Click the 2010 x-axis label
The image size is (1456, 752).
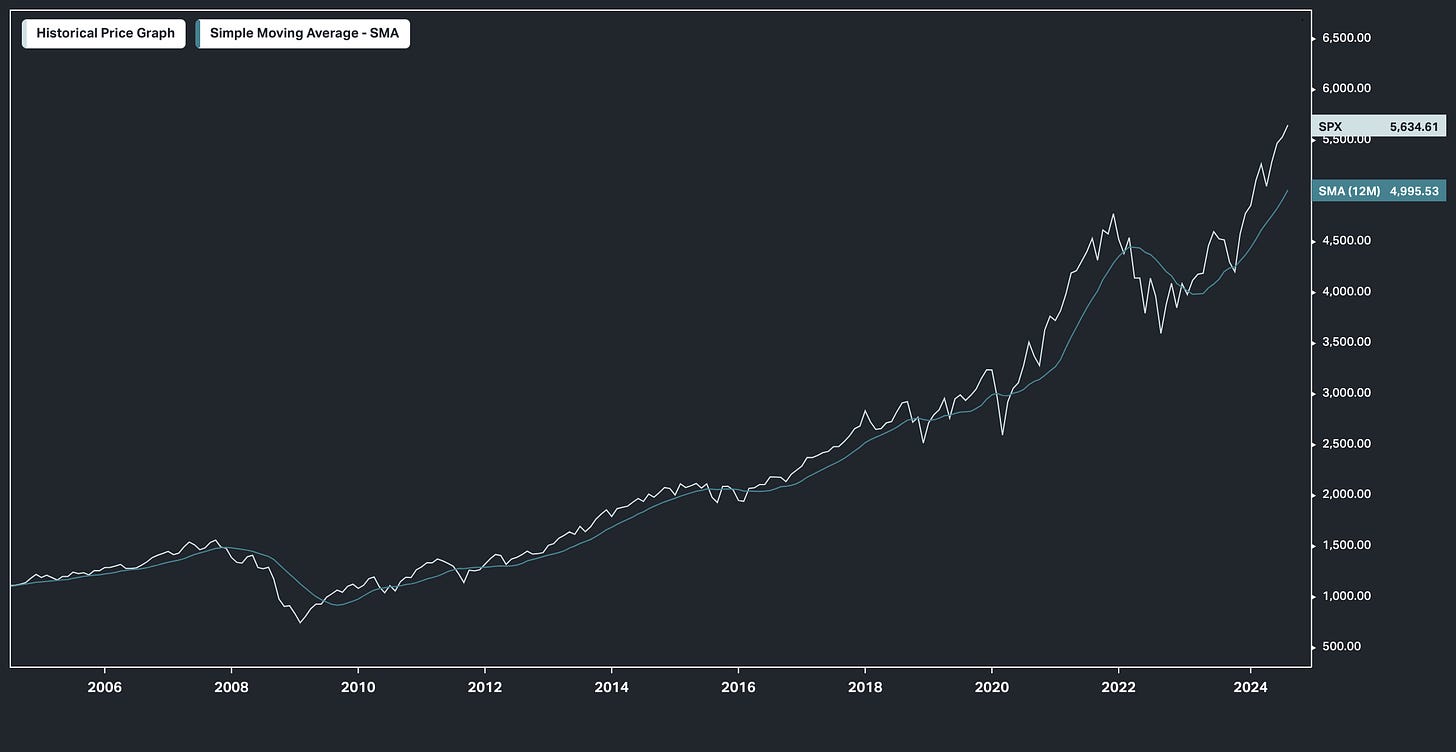pos(358,687)
